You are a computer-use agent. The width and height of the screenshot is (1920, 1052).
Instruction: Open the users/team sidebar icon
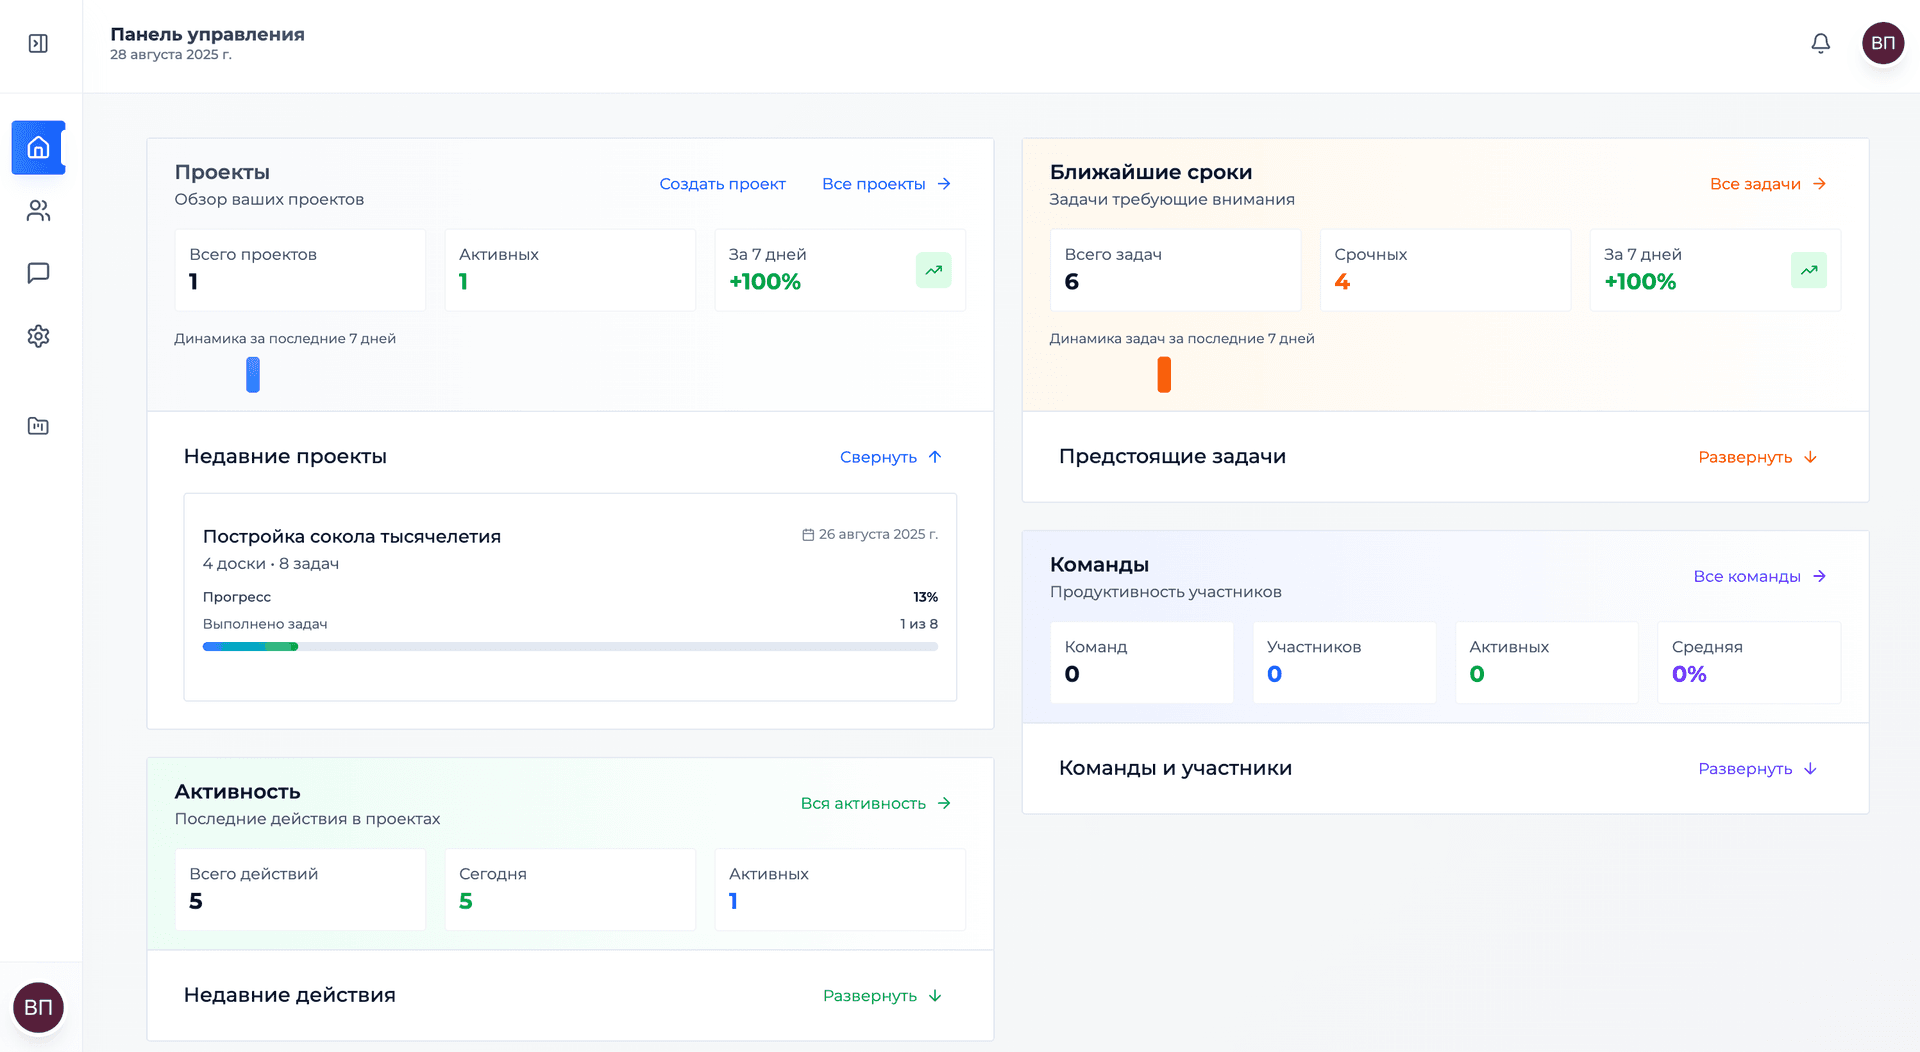tap(38, 211)
